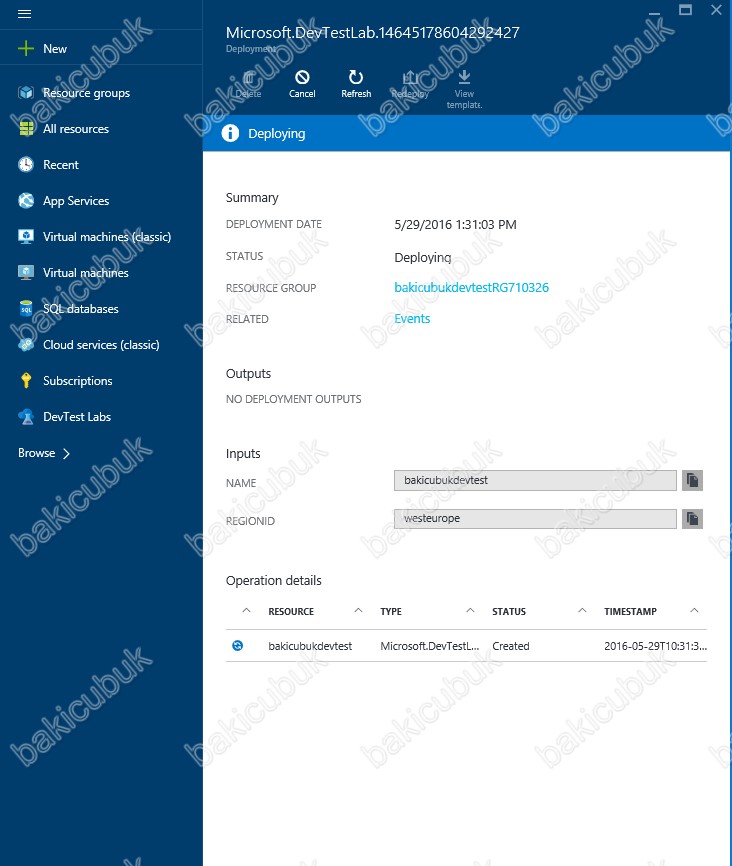The height and width of the screenshot is (866, 732).
Task: Click the sort arrow left of RESOURCE
Action: [246, 610]
